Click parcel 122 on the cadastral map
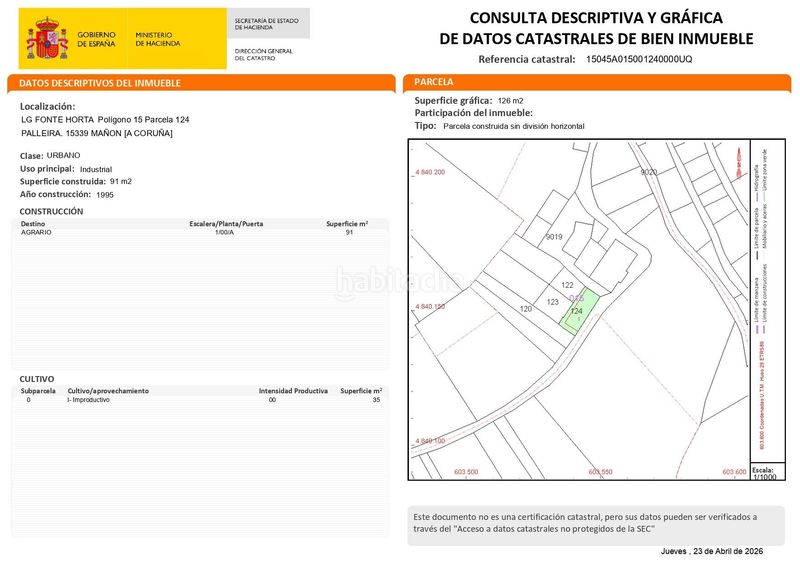Image resolution: width=800 pixels, height=565 pixels. tap(567, 285)
